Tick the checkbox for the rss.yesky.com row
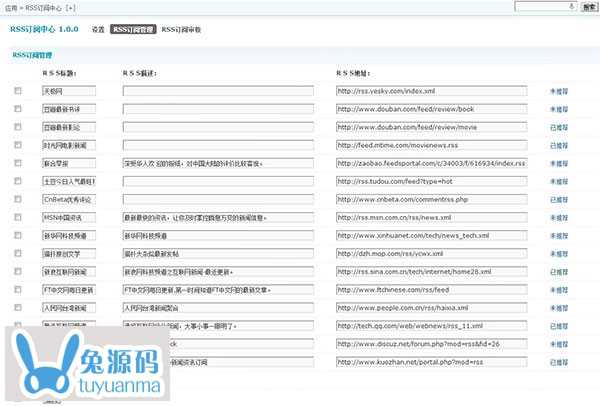Viewport: 600px width, 406px height. point(18,91)
